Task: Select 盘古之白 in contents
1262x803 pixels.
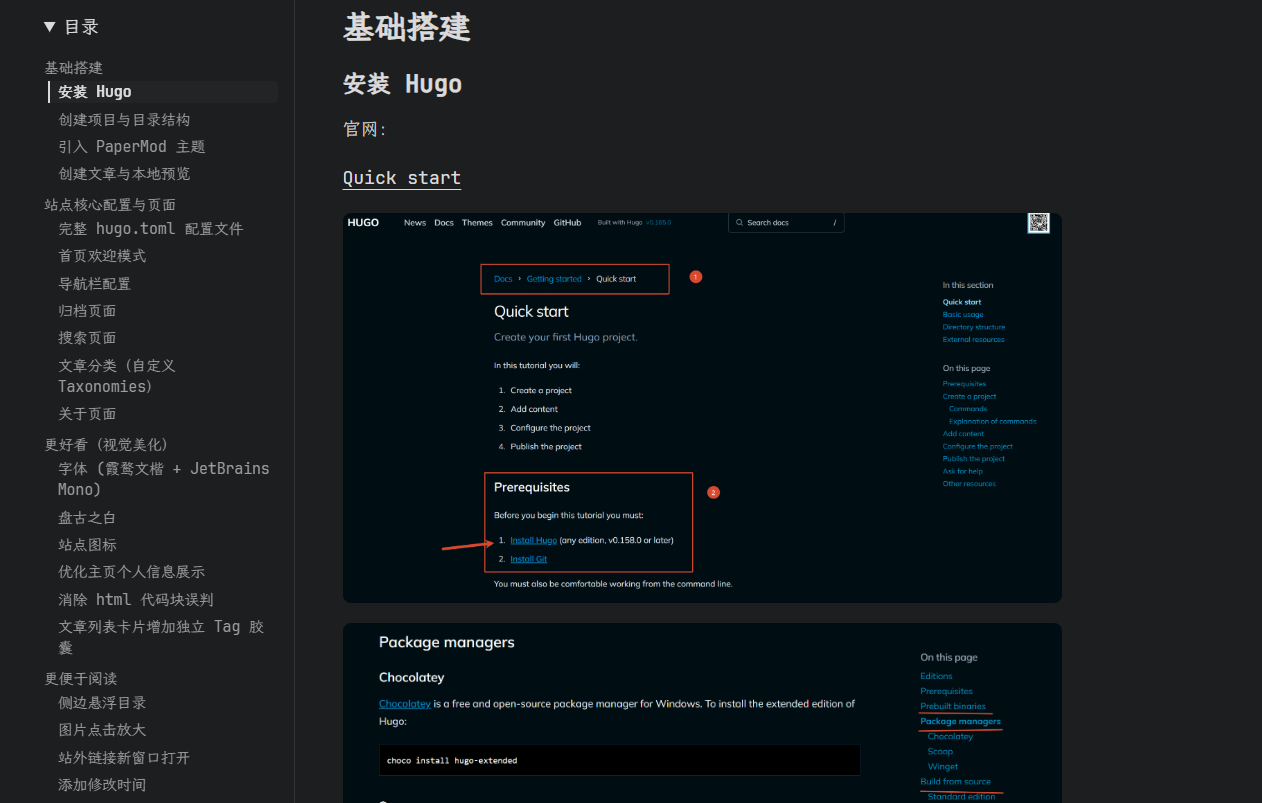Action: pos(87,518)
